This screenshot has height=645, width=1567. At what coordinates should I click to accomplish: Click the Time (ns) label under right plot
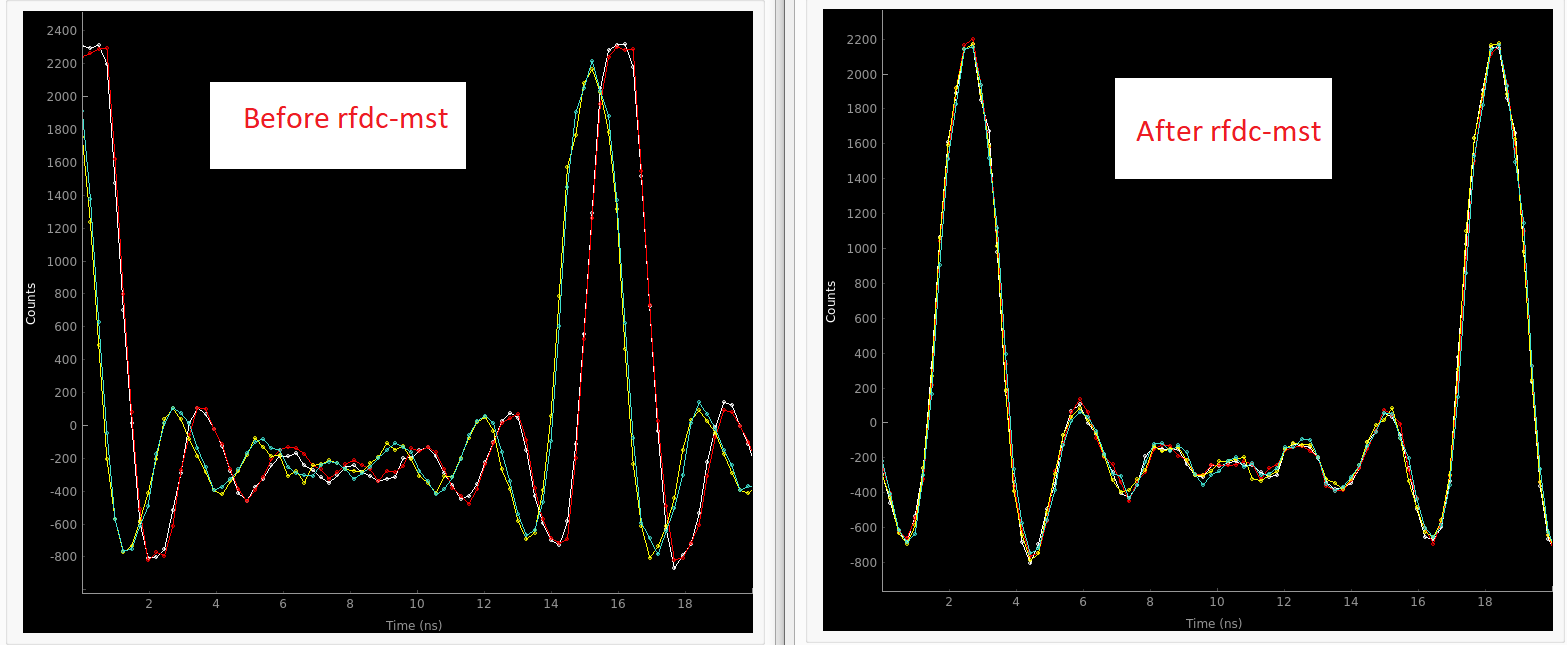tap(1214, 623)
